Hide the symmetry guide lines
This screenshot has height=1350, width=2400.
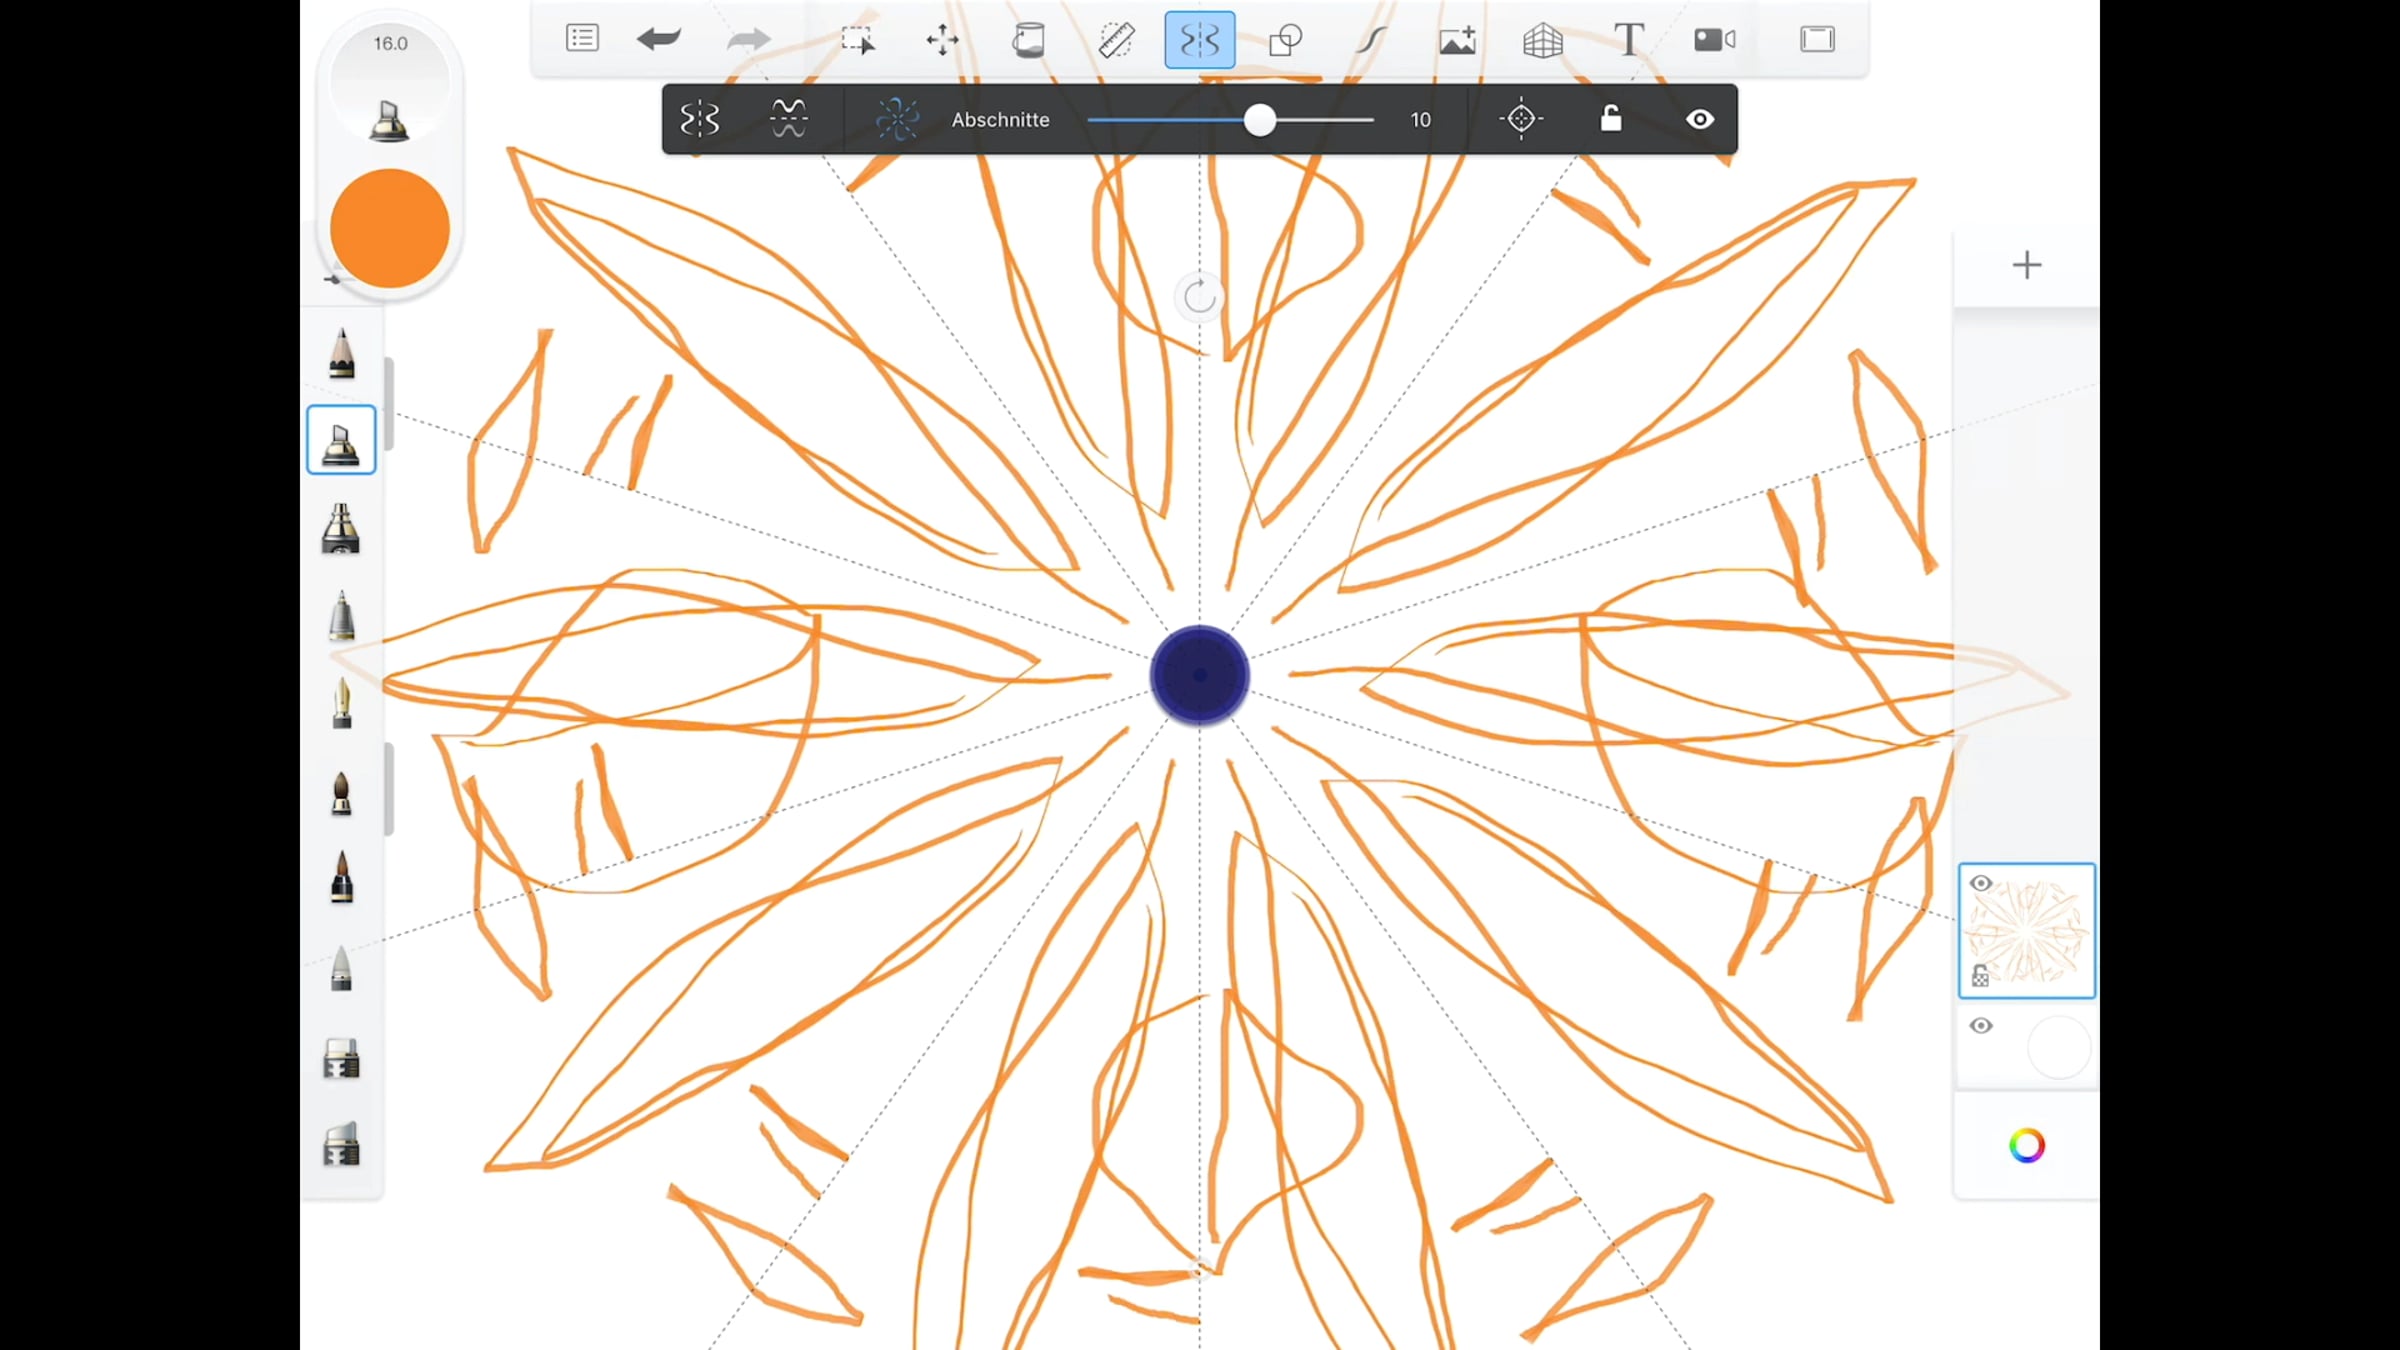[1700, 119]
